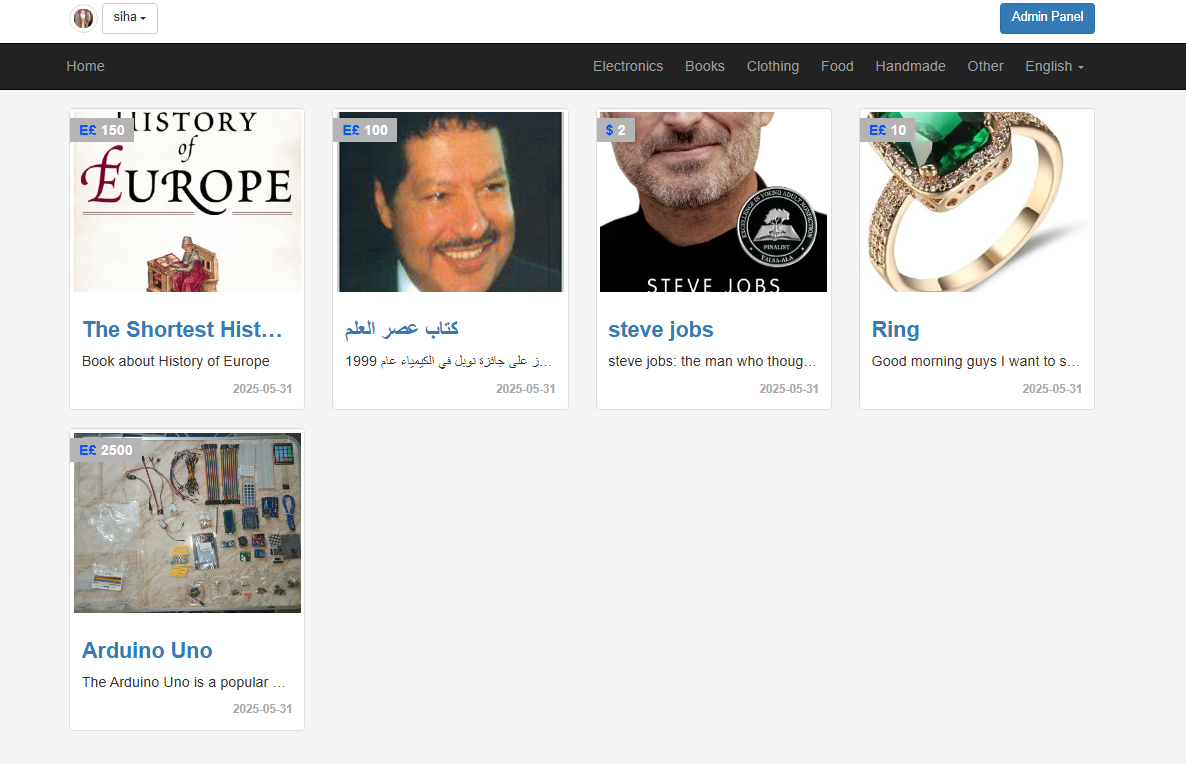This screenshot has height=764, width=1186.
Task: Click 'Book about History of Europe' description
Action: 175,362
